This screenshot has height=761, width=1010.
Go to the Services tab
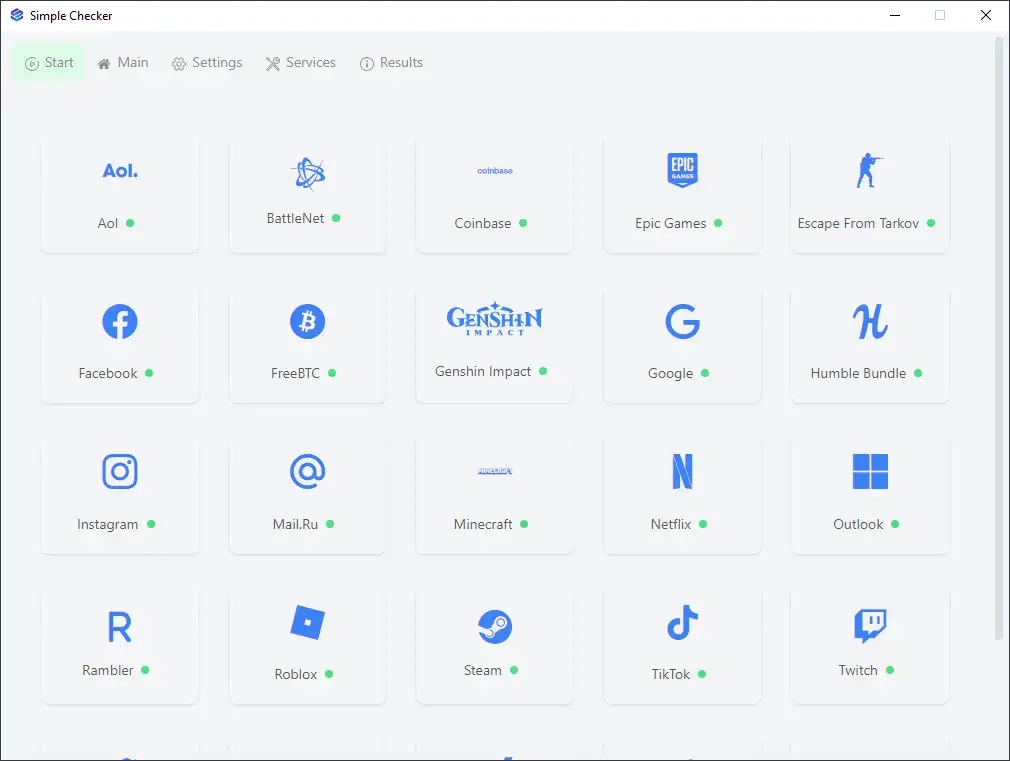300,63
